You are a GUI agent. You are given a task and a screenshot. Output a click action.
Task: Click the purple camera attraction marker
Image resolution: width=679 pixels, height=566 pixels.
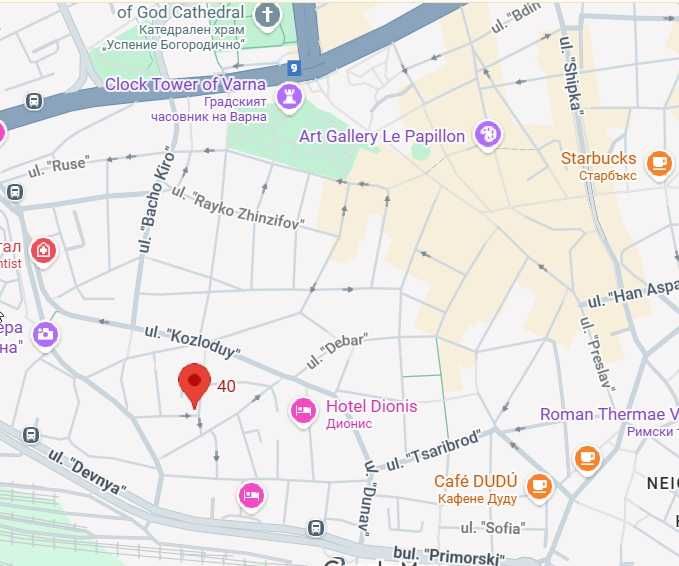(x=45, y=336)
